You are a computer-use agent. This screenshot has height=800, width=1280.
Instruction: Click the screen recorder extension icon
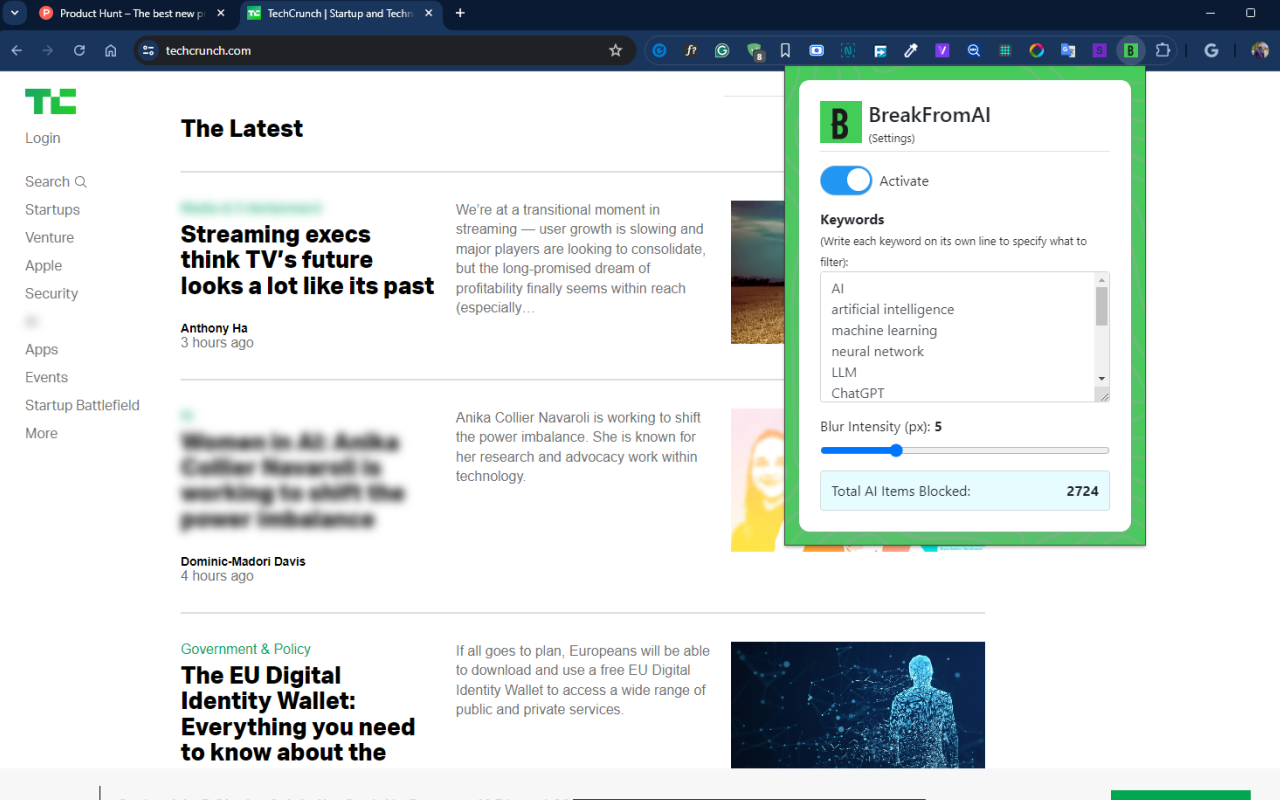coord(817,50)
